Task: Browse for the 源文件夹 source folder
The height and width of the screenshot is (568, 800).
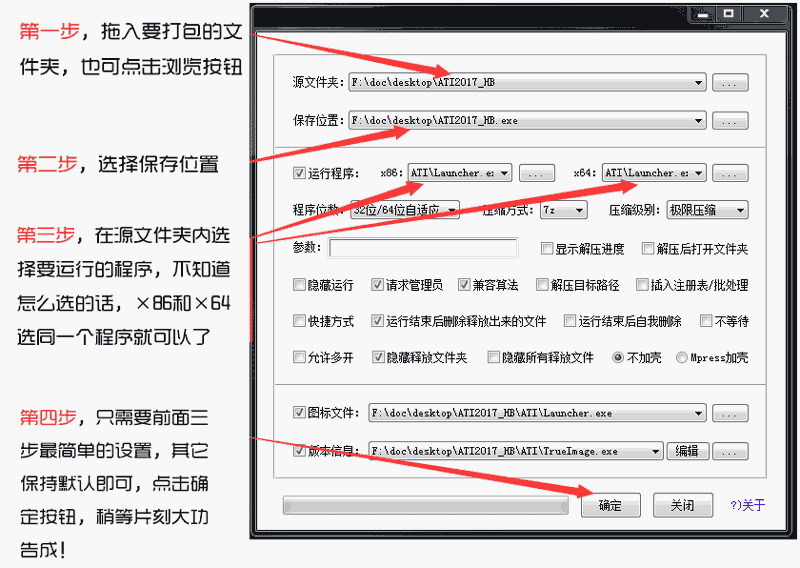Action: pyautogui.click(x=730, y=83)
